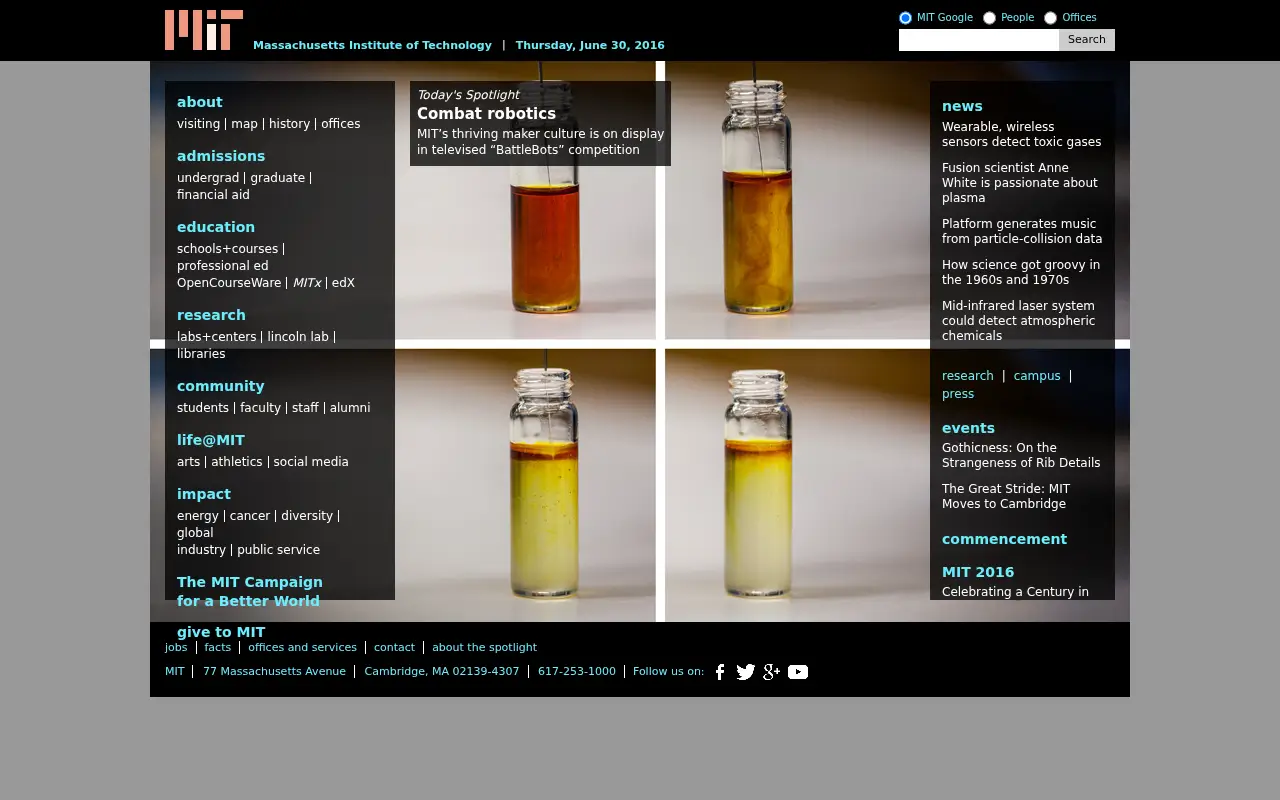Viewport: 1280px width, 800px height.
Task: Read 'Wearable, wireless sensors detect toxic gases'
Action: 1021,134
